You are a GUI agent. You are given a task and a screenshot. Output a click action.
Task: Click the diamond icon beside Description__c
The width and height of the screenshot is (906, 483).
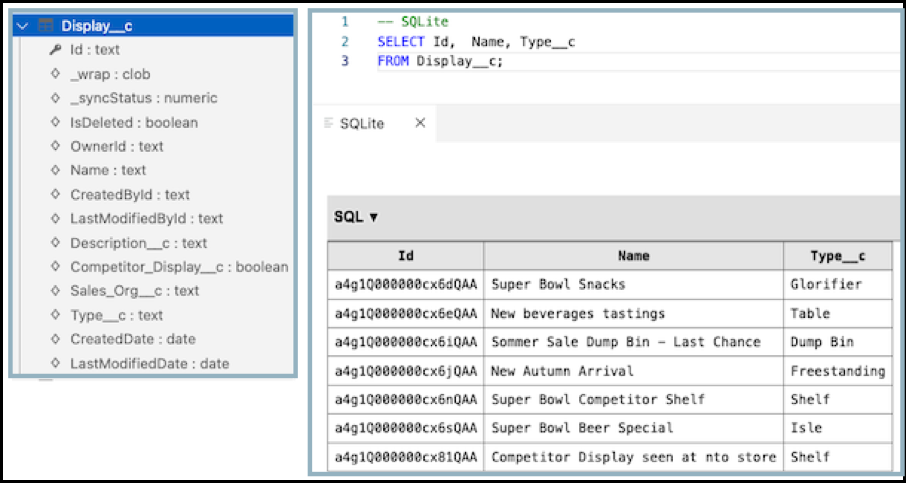[x=55, y=243]
